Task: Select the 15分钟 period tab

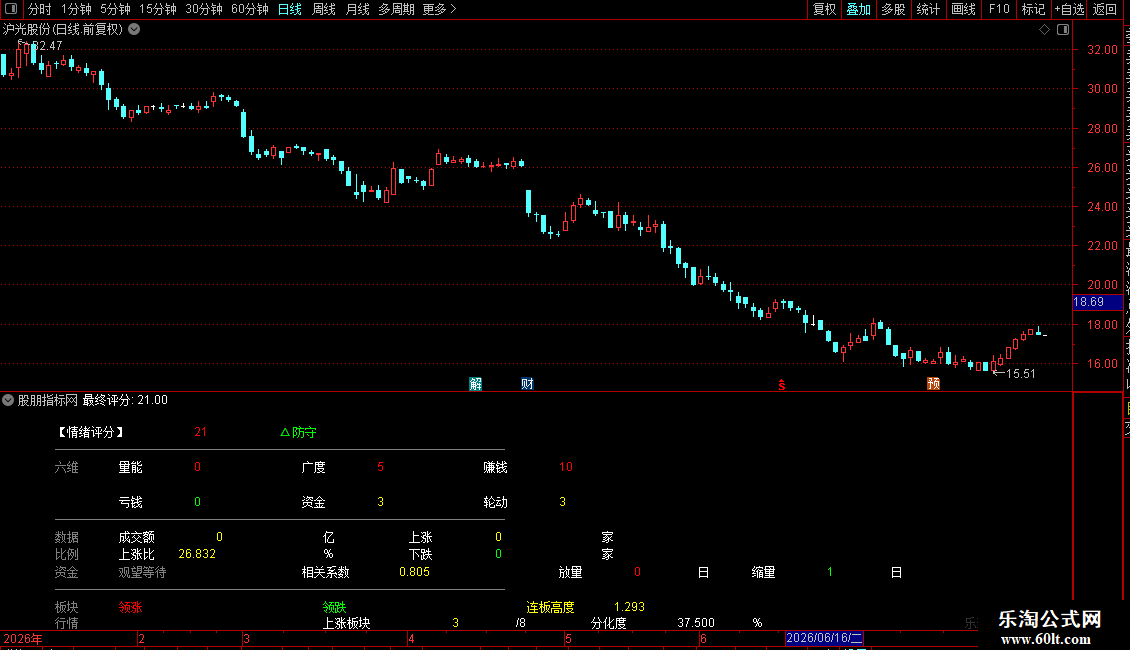Action: coord(158,9)
